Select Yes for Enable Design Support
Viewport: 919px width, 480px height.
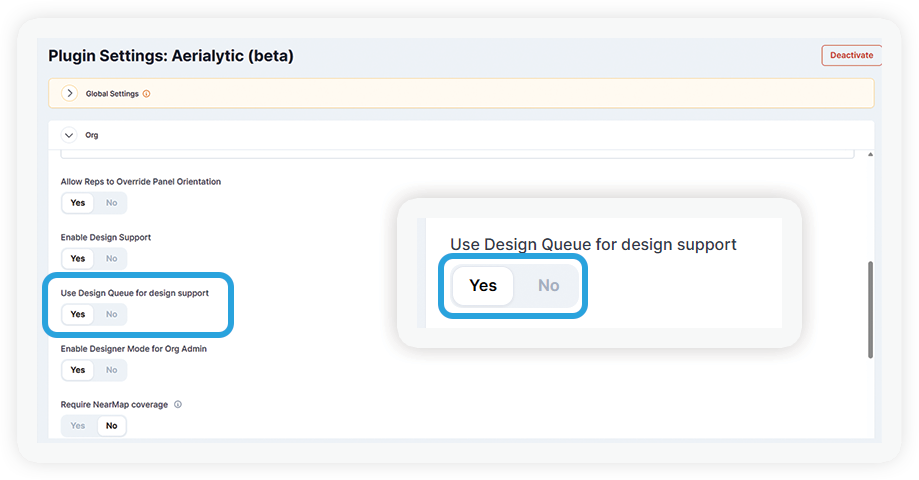78,258
